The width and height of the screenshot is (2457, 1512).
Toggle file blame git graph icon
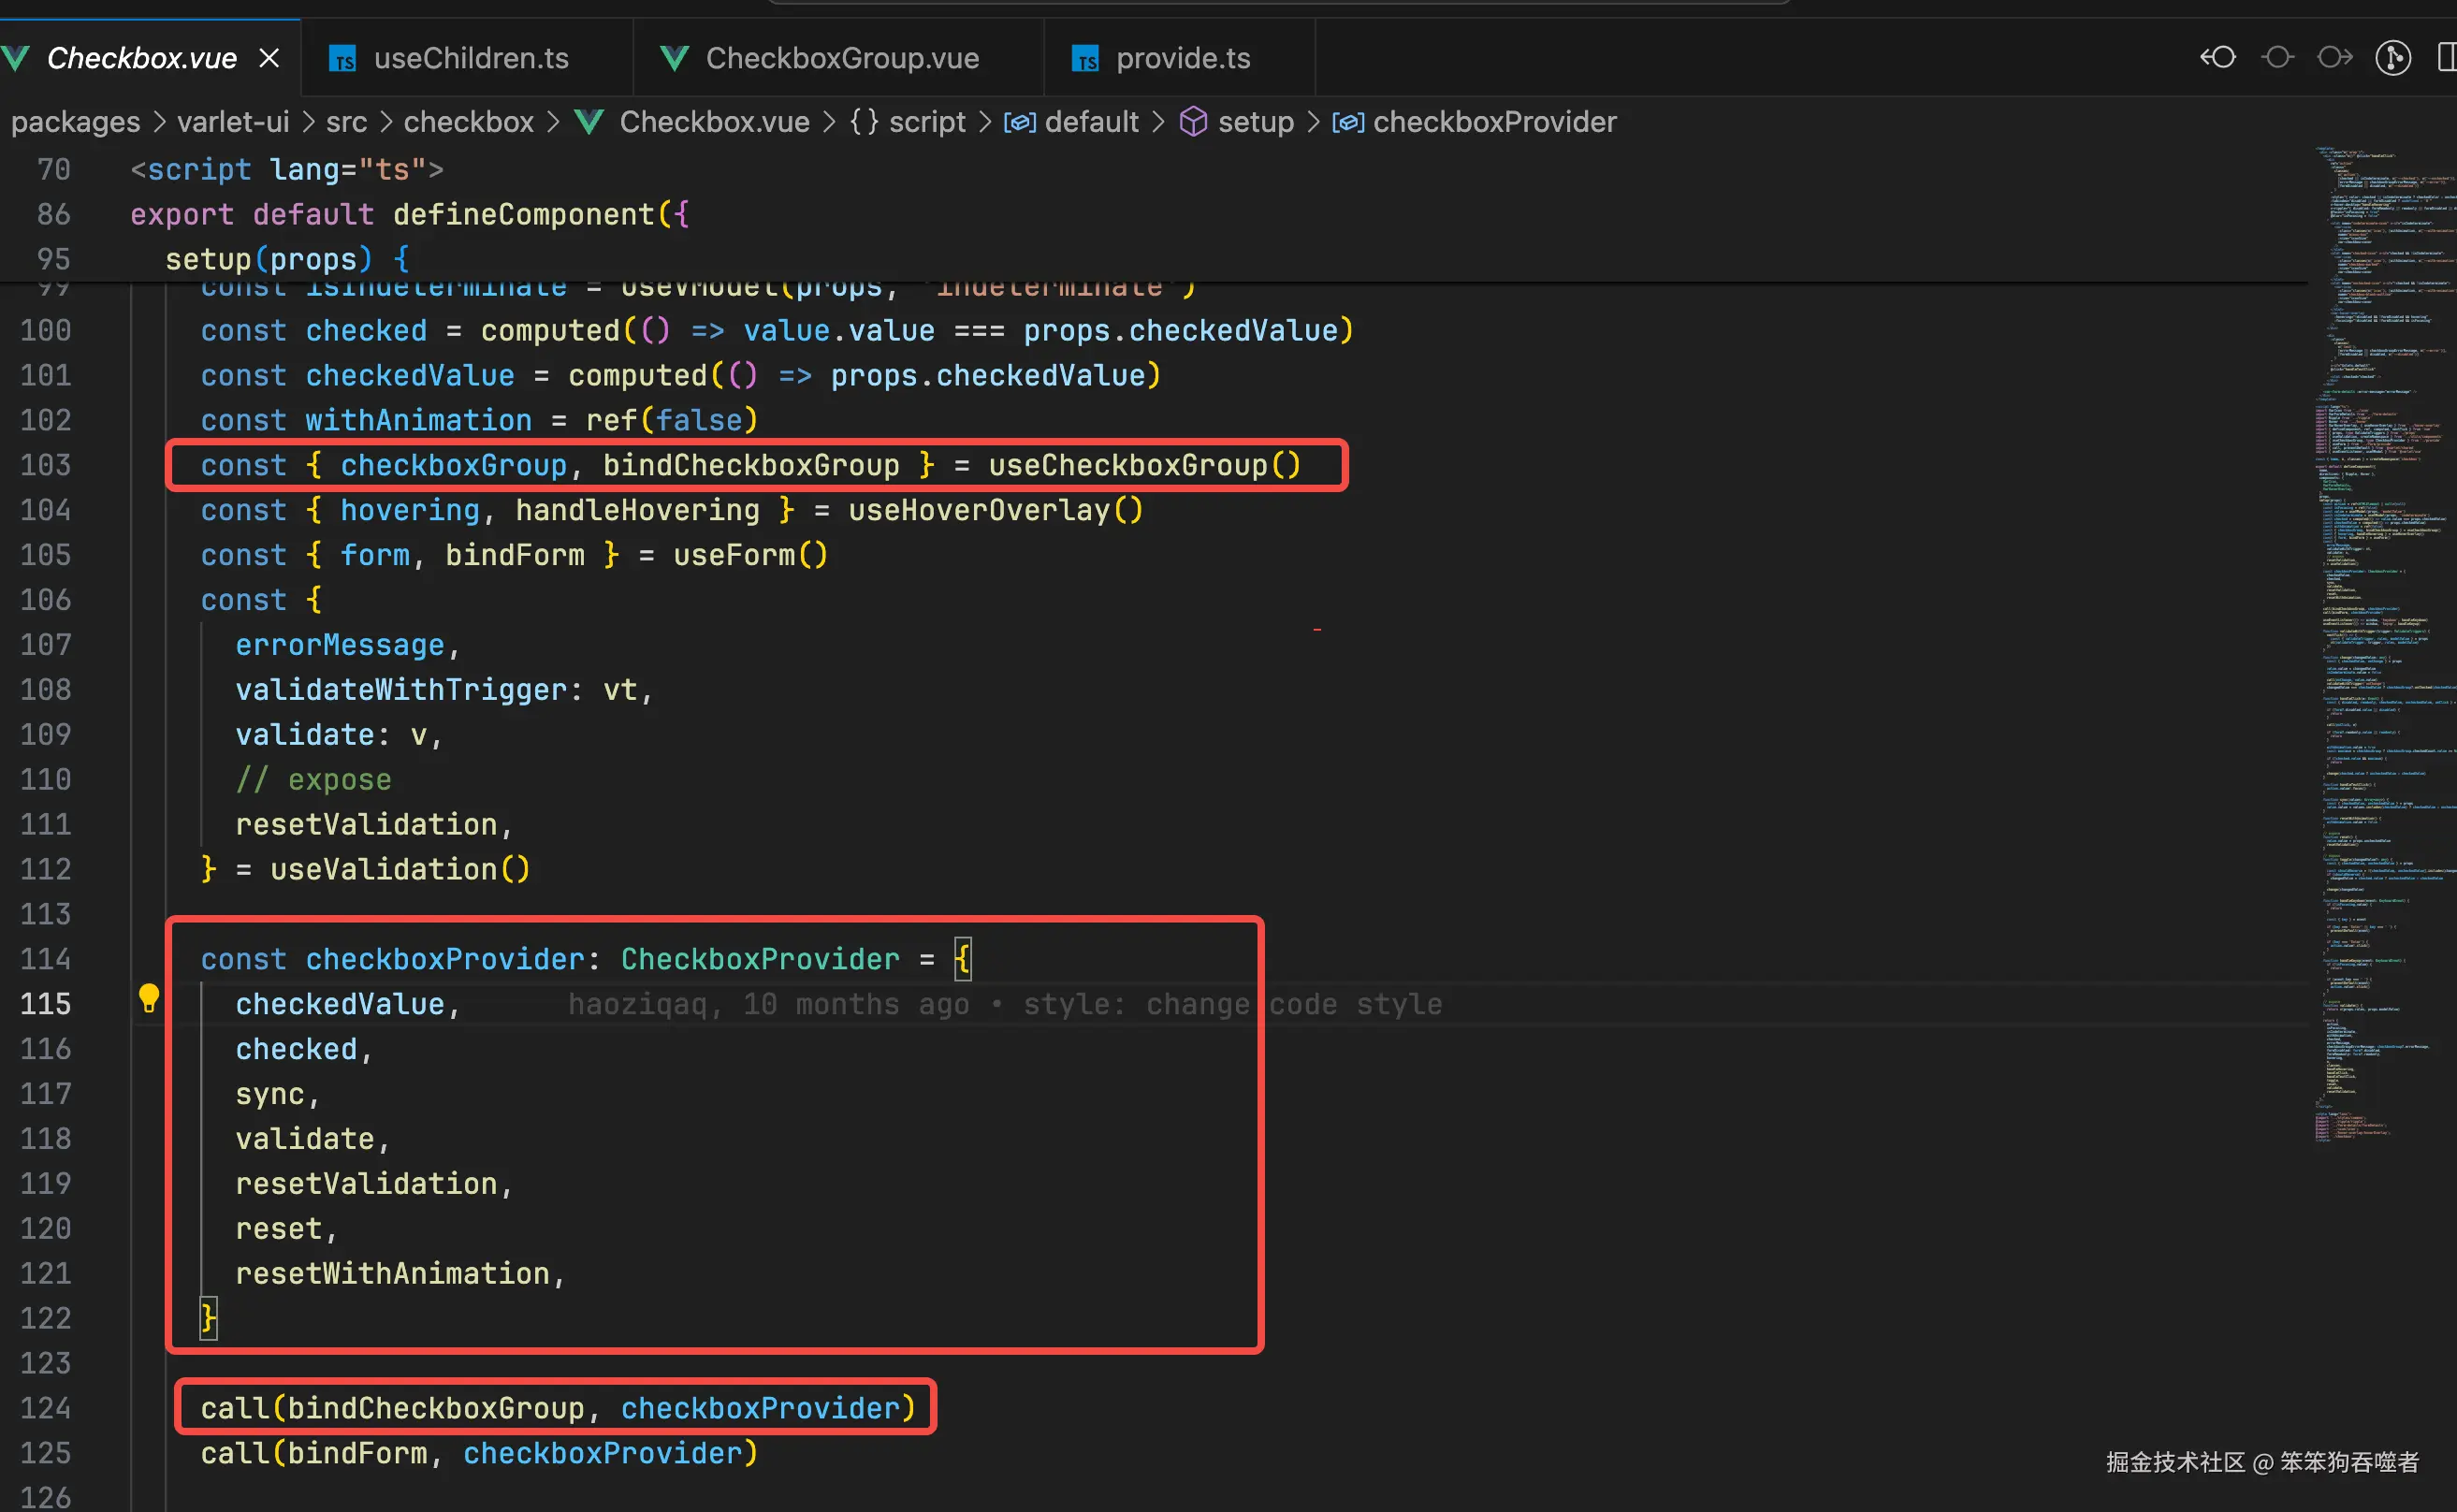pos(2393,58)
